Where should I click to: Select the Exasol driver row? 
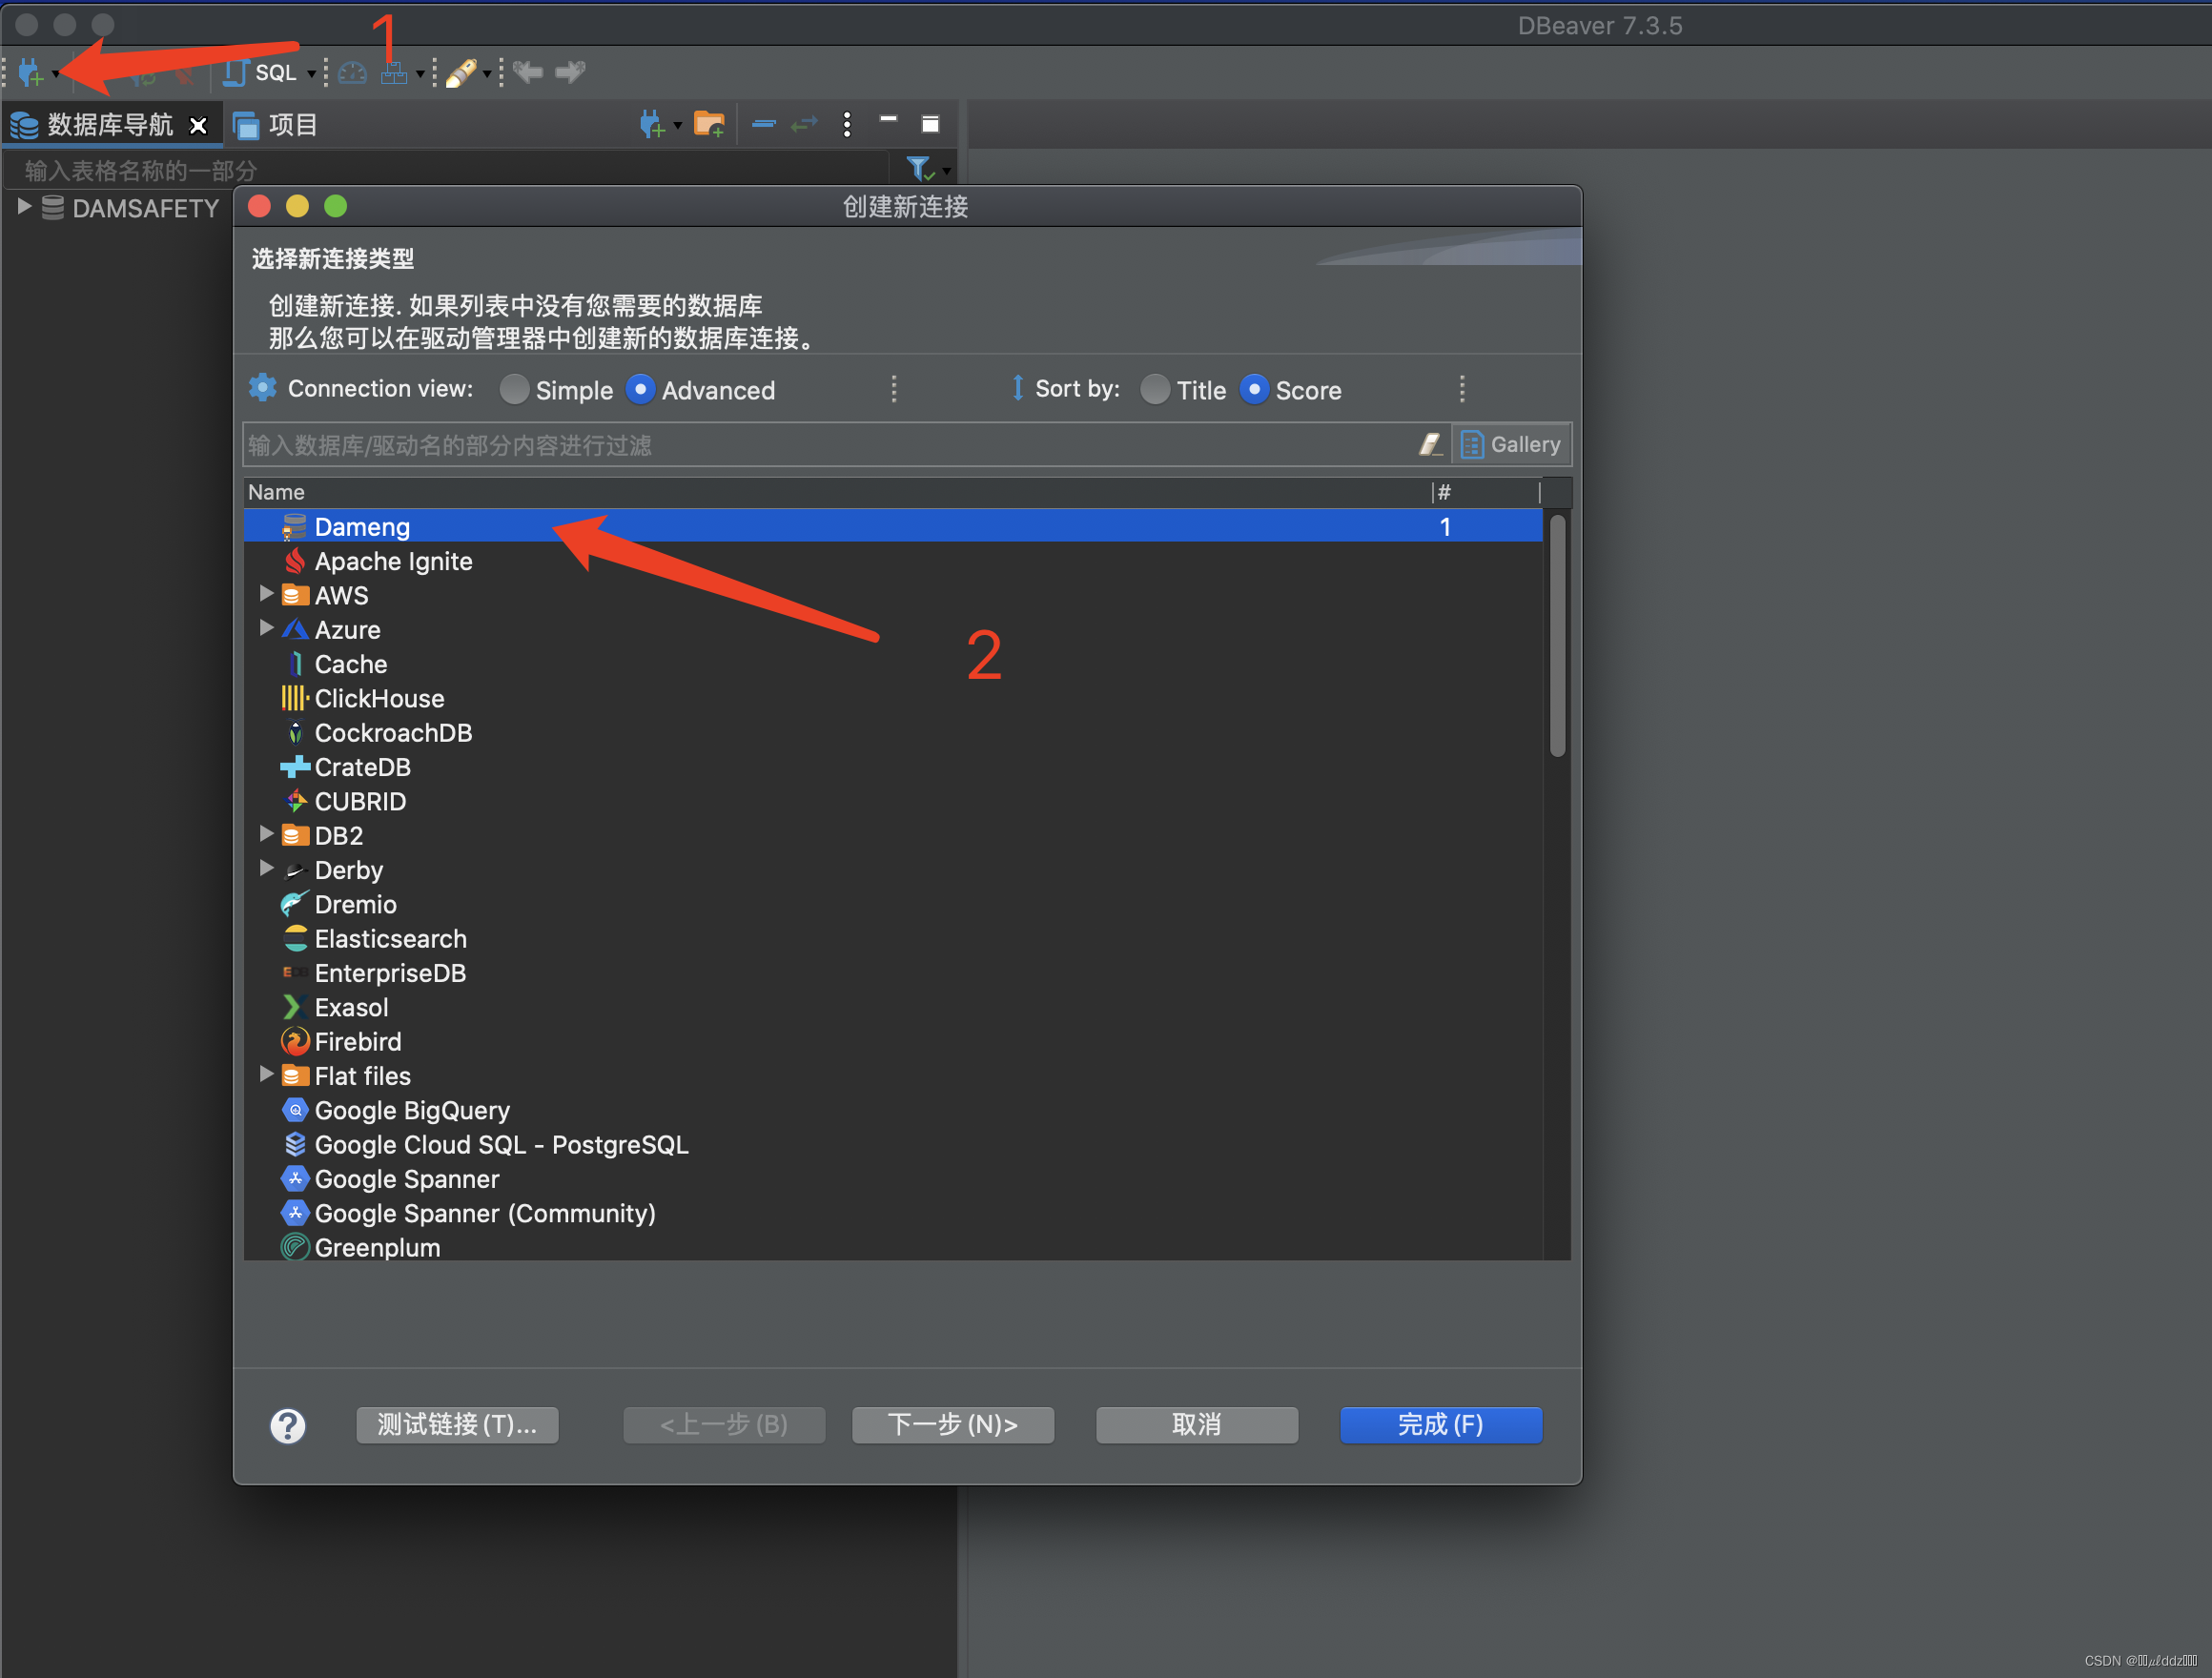point(892,1007)
